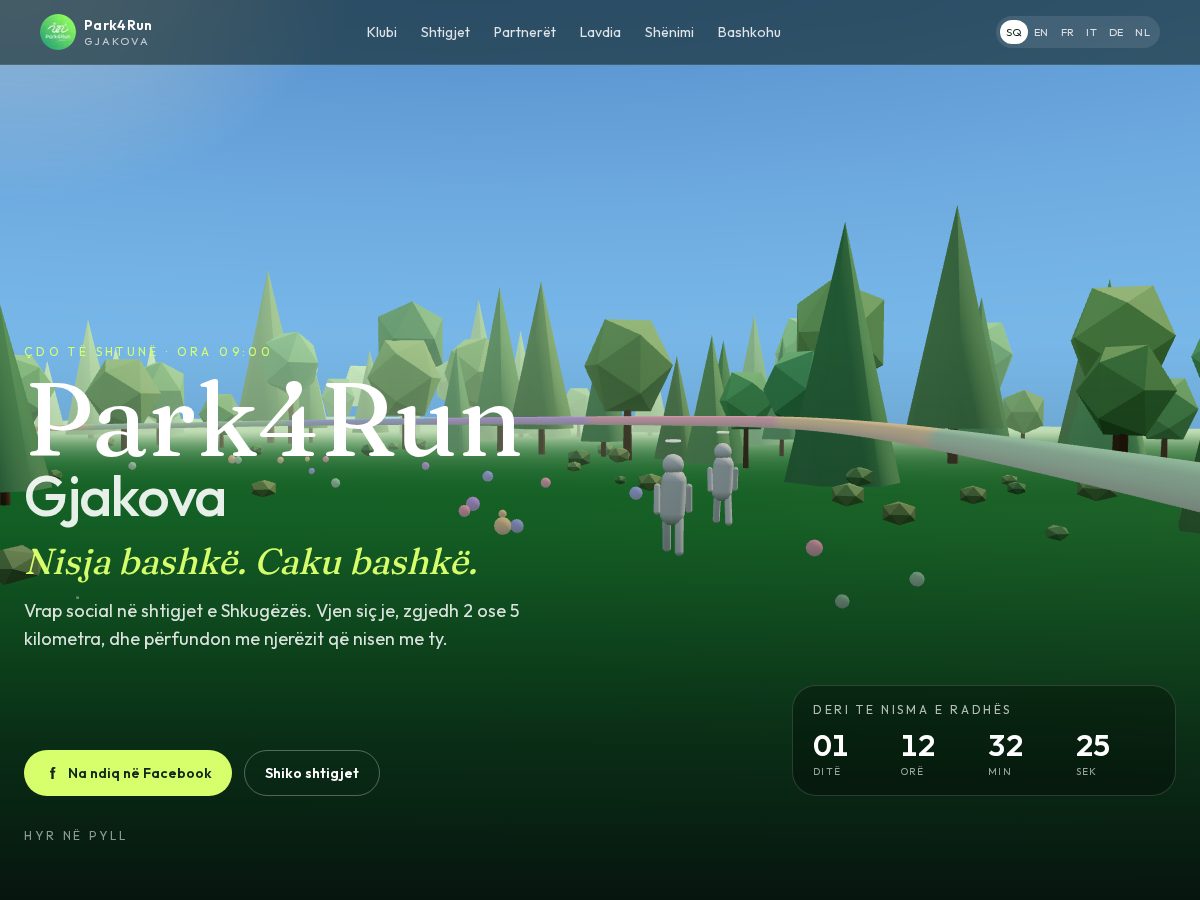Image resolution: width=1200 pixels, height=900 pixels.
Task: Click the green Park4Run logo icon
Action: click(x=58, y=32)
